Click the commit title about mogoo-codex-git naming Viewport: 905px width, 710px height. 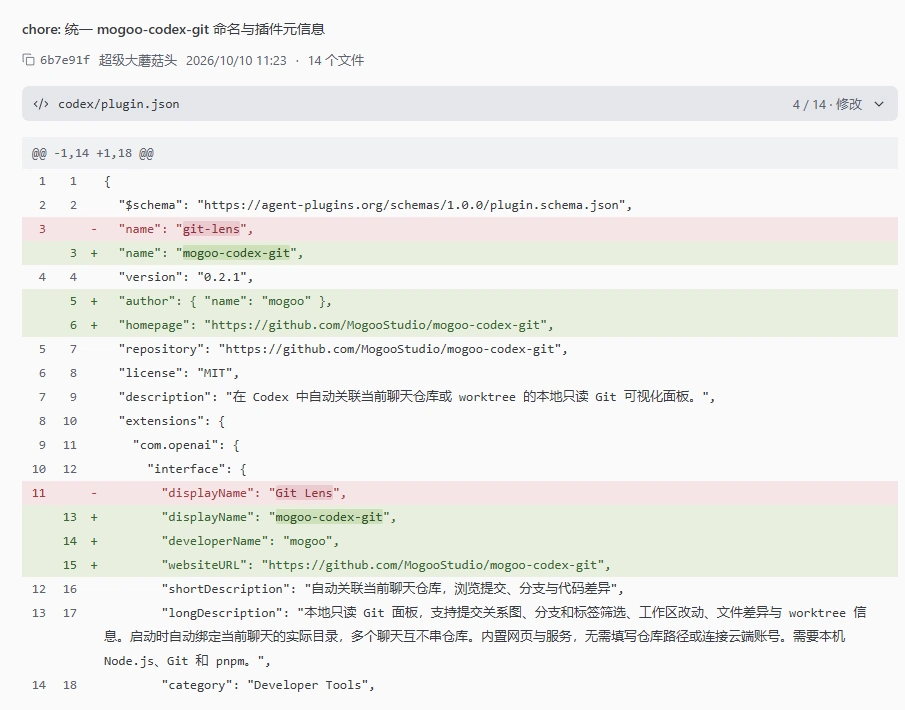pyautogui.click(x=173, y=29)
